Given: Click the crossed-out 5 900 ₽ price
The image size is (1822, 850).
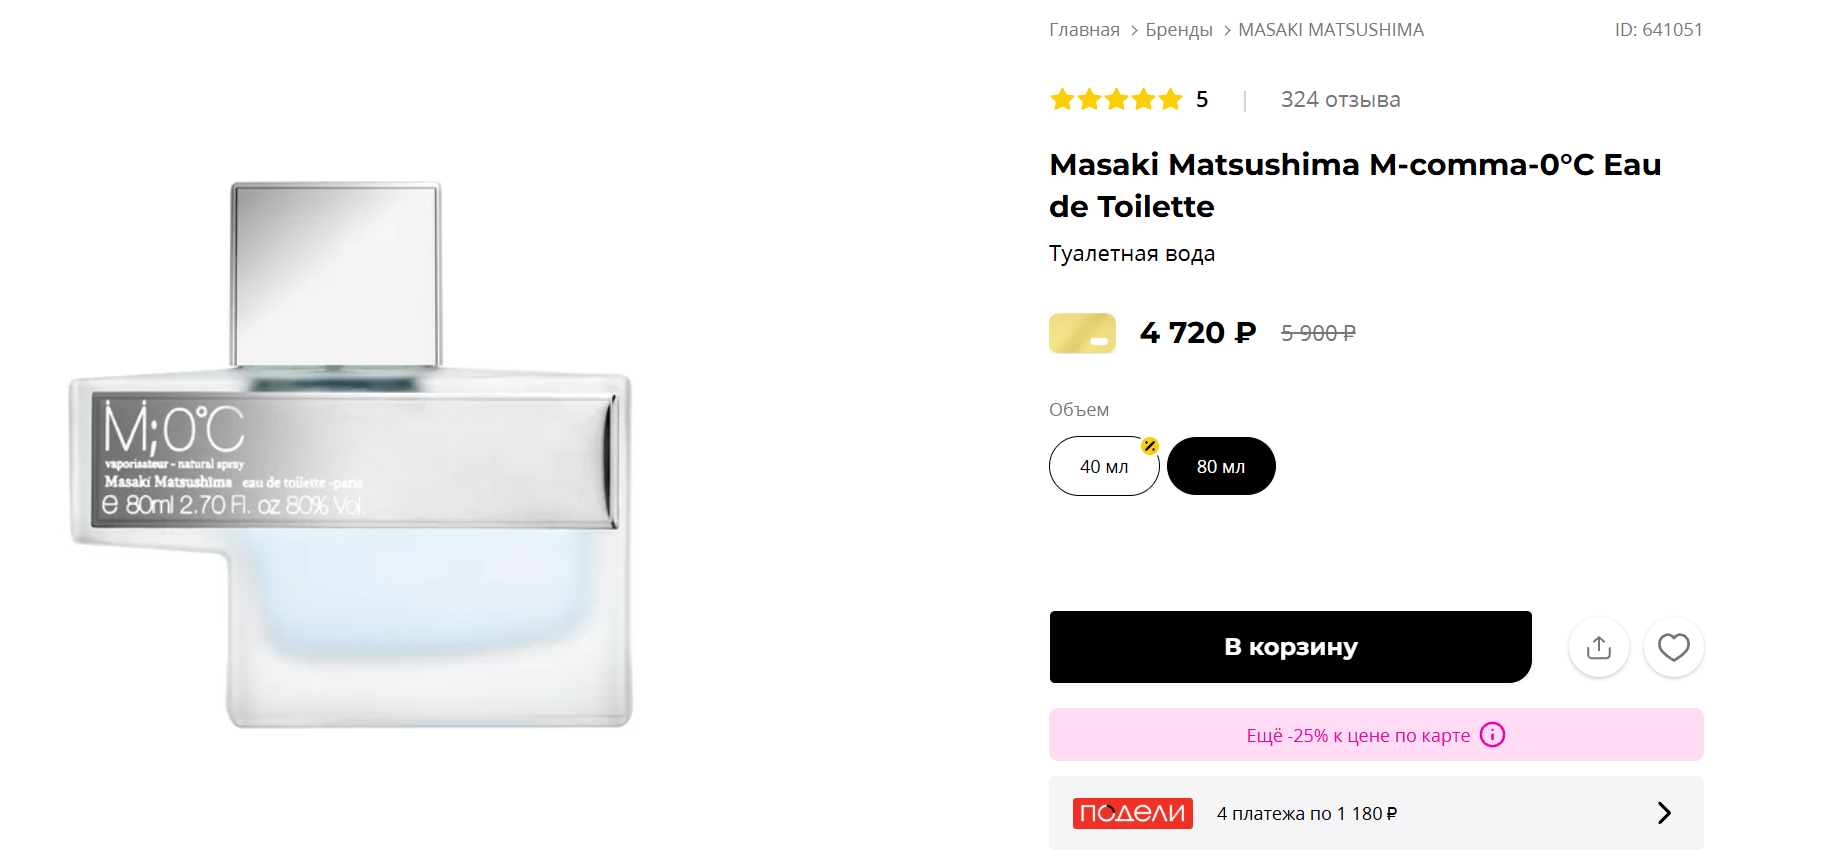Looking at the screenshot, I should click(1318, 333).
